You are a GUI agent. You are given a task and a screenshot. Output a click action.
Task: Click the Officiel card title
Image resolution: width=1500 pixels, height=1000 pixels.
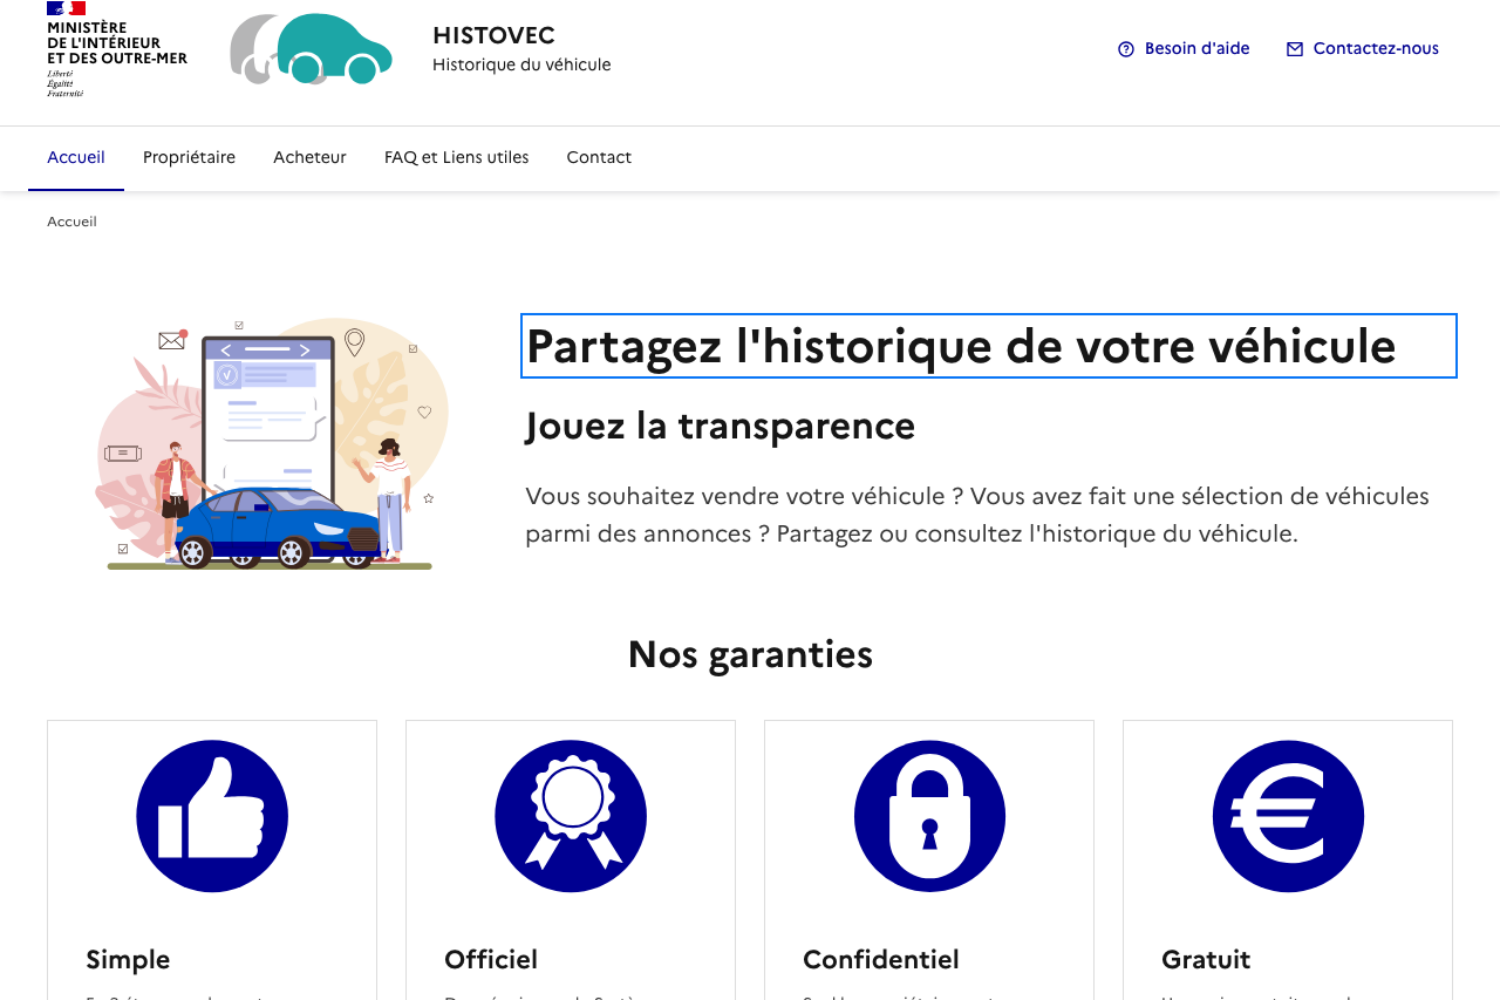click(x=491, y=960)
